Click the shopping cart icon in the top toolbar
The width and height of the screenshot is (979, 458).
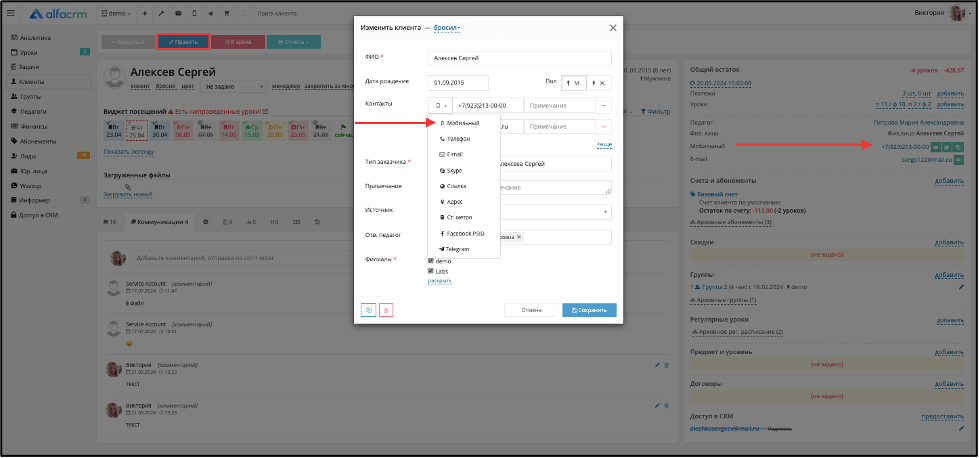(225, 14)
